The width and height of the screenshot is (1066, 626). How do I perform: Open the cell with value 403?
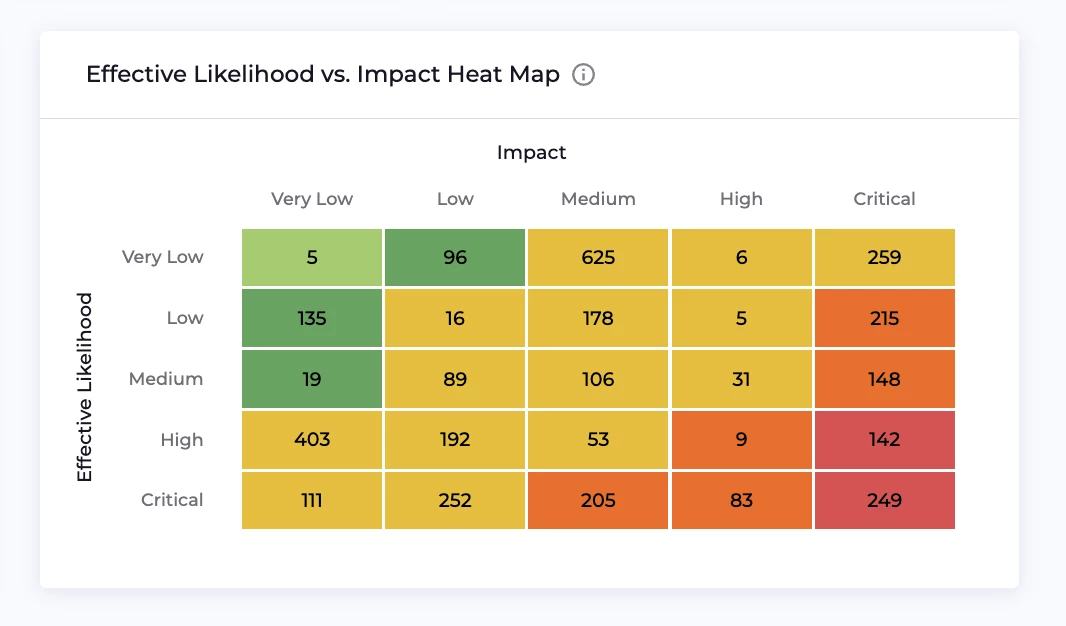pos(312,440)
